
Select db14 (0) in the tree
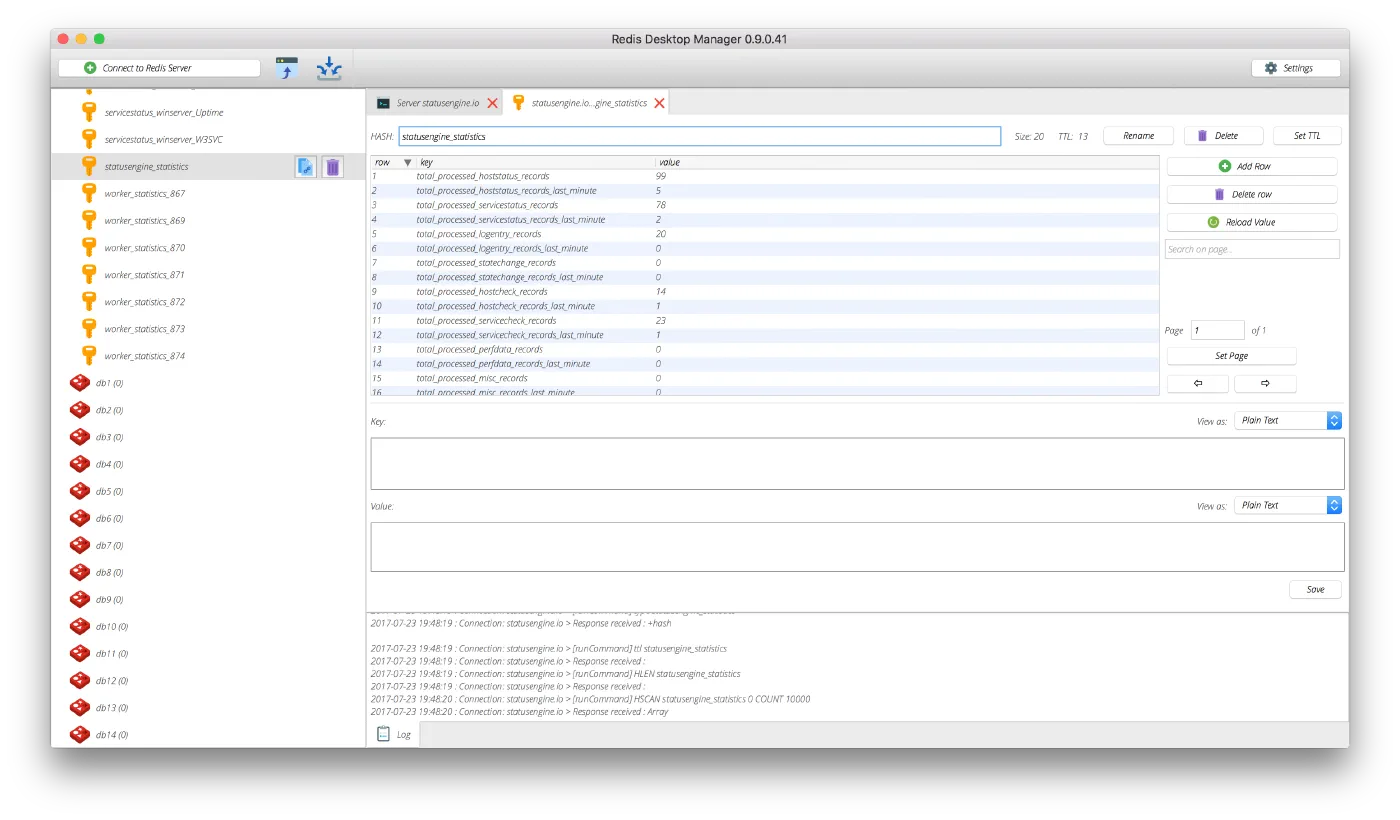click(x=112, y=734)
